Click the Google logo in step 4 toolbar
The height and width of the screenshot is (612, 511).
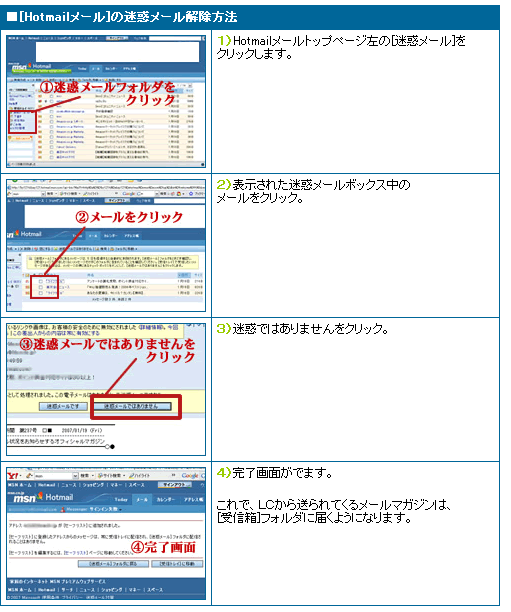click(x=190, y=476)
